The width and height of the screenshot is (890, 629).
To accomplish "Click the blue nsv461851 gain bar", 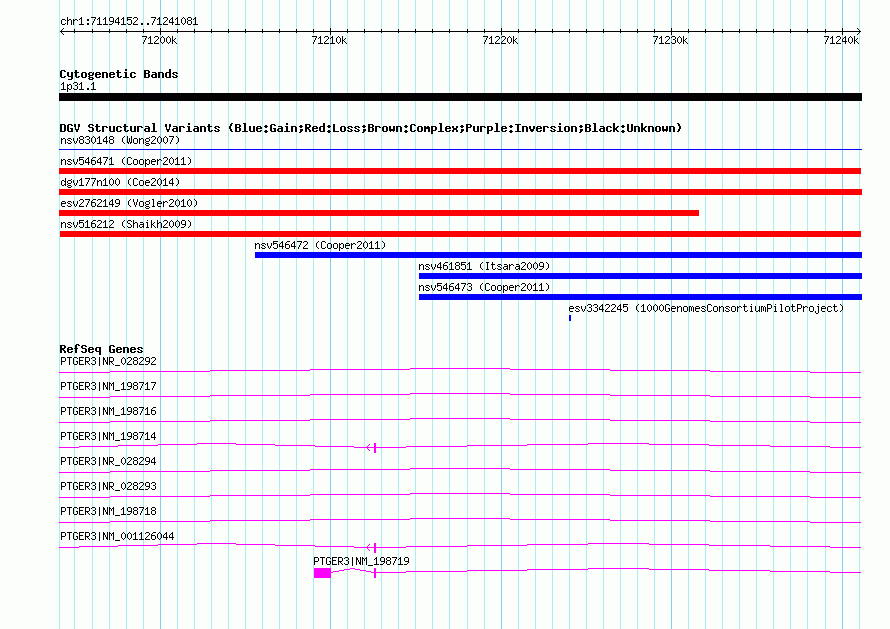I will click(x=640, y=276).
